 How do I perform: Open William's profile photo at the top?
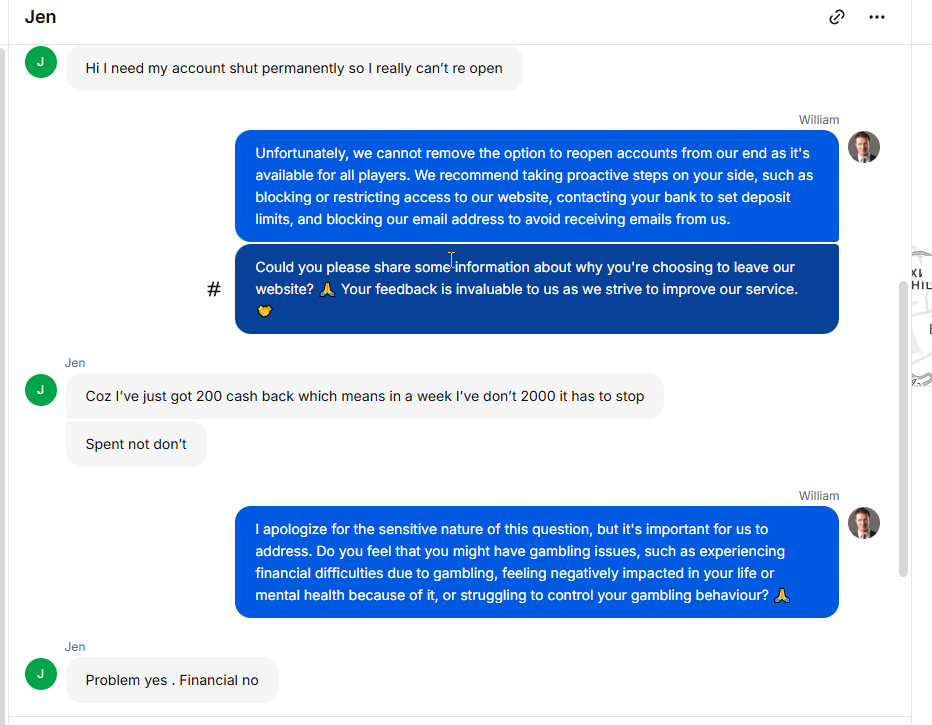pyautogui.click(x=864, y=147)
